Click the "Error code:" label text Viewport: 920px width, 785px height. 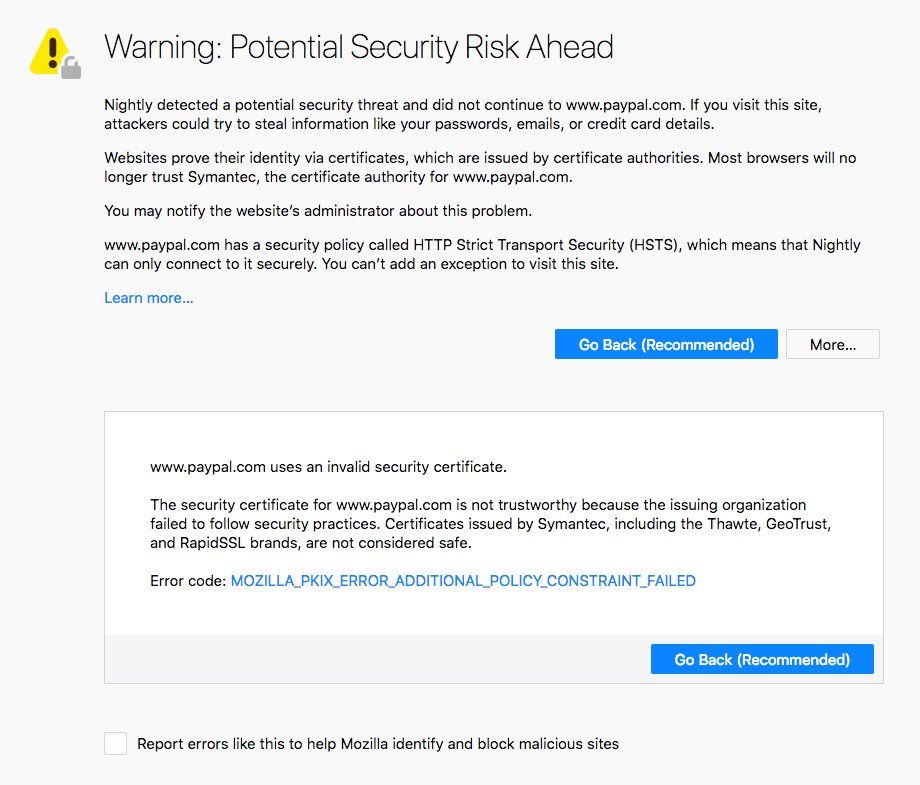(x=188, y=580)
